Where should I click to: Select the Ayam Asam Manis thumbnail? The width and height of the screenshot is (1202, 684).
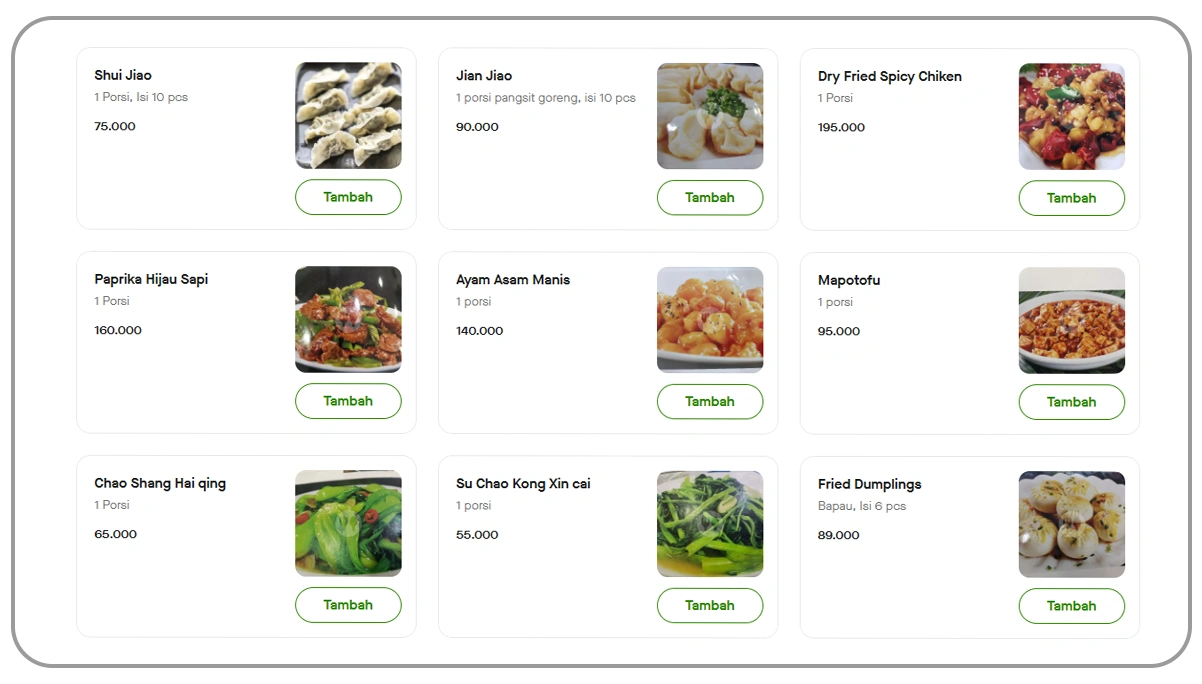[709, 320]
